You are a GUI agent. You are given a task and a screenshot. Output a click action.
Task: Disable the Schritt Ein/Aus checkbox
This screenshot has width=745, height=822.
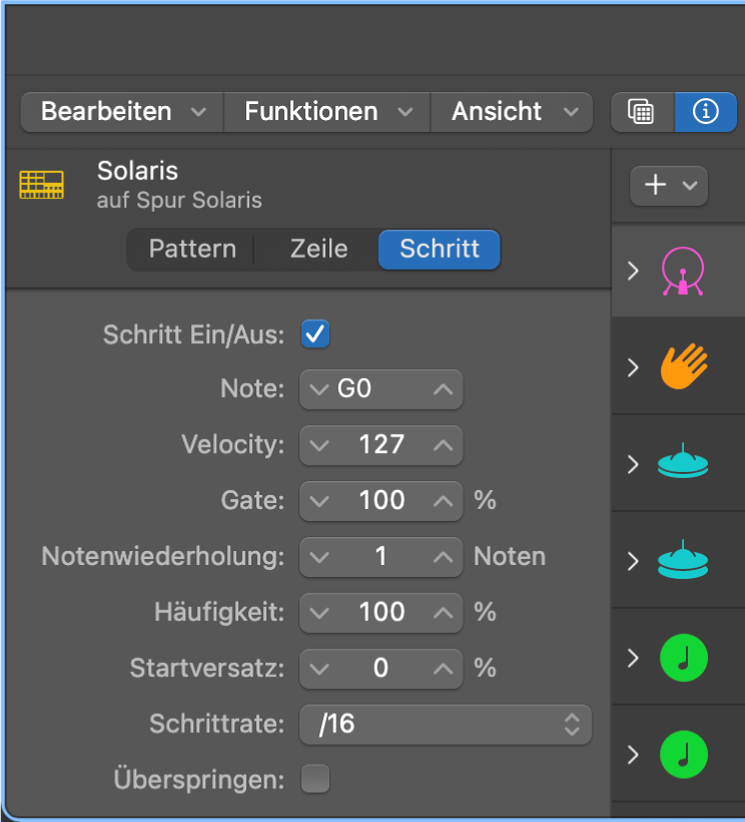click(x=315, y=334)
